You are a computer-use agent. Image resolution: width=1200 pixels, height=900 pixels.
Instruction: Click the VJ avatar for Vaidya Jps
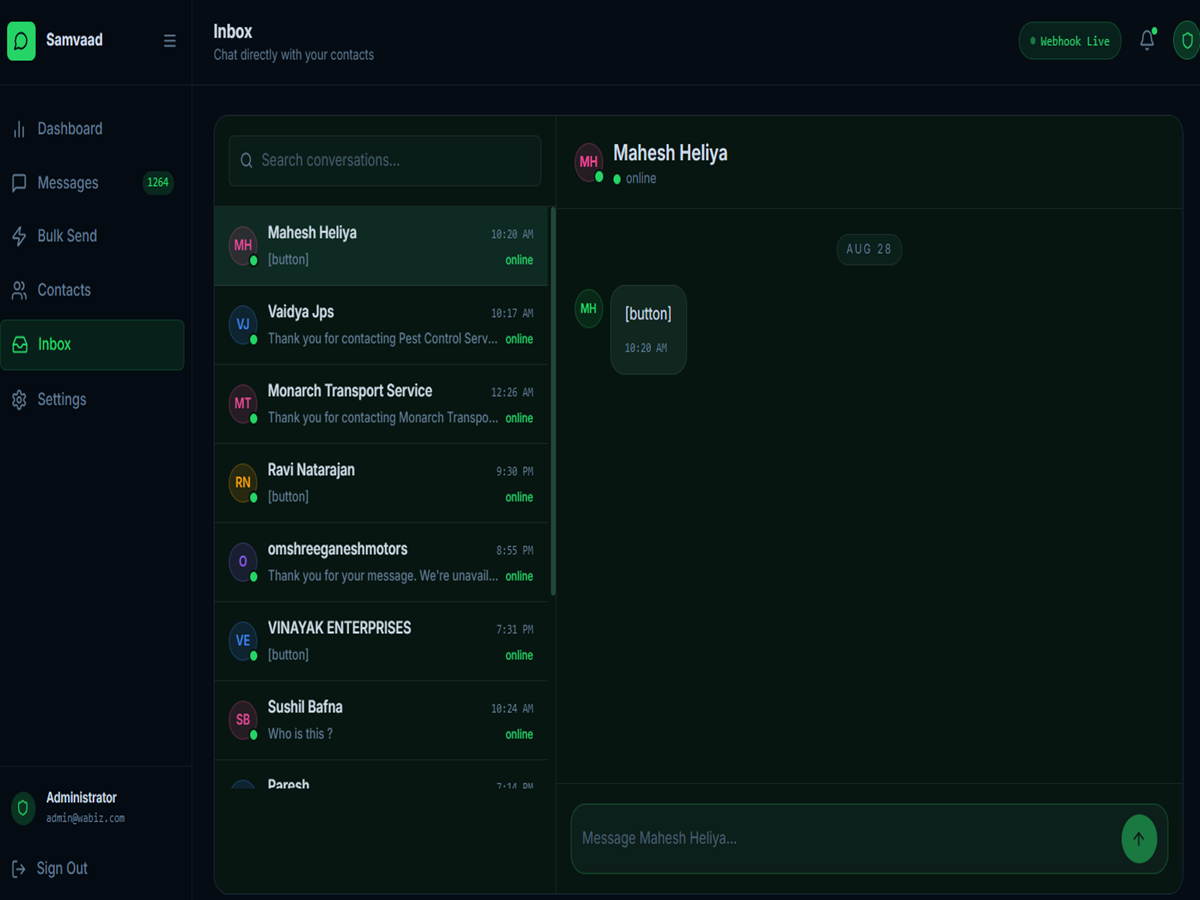pos(243,325)
